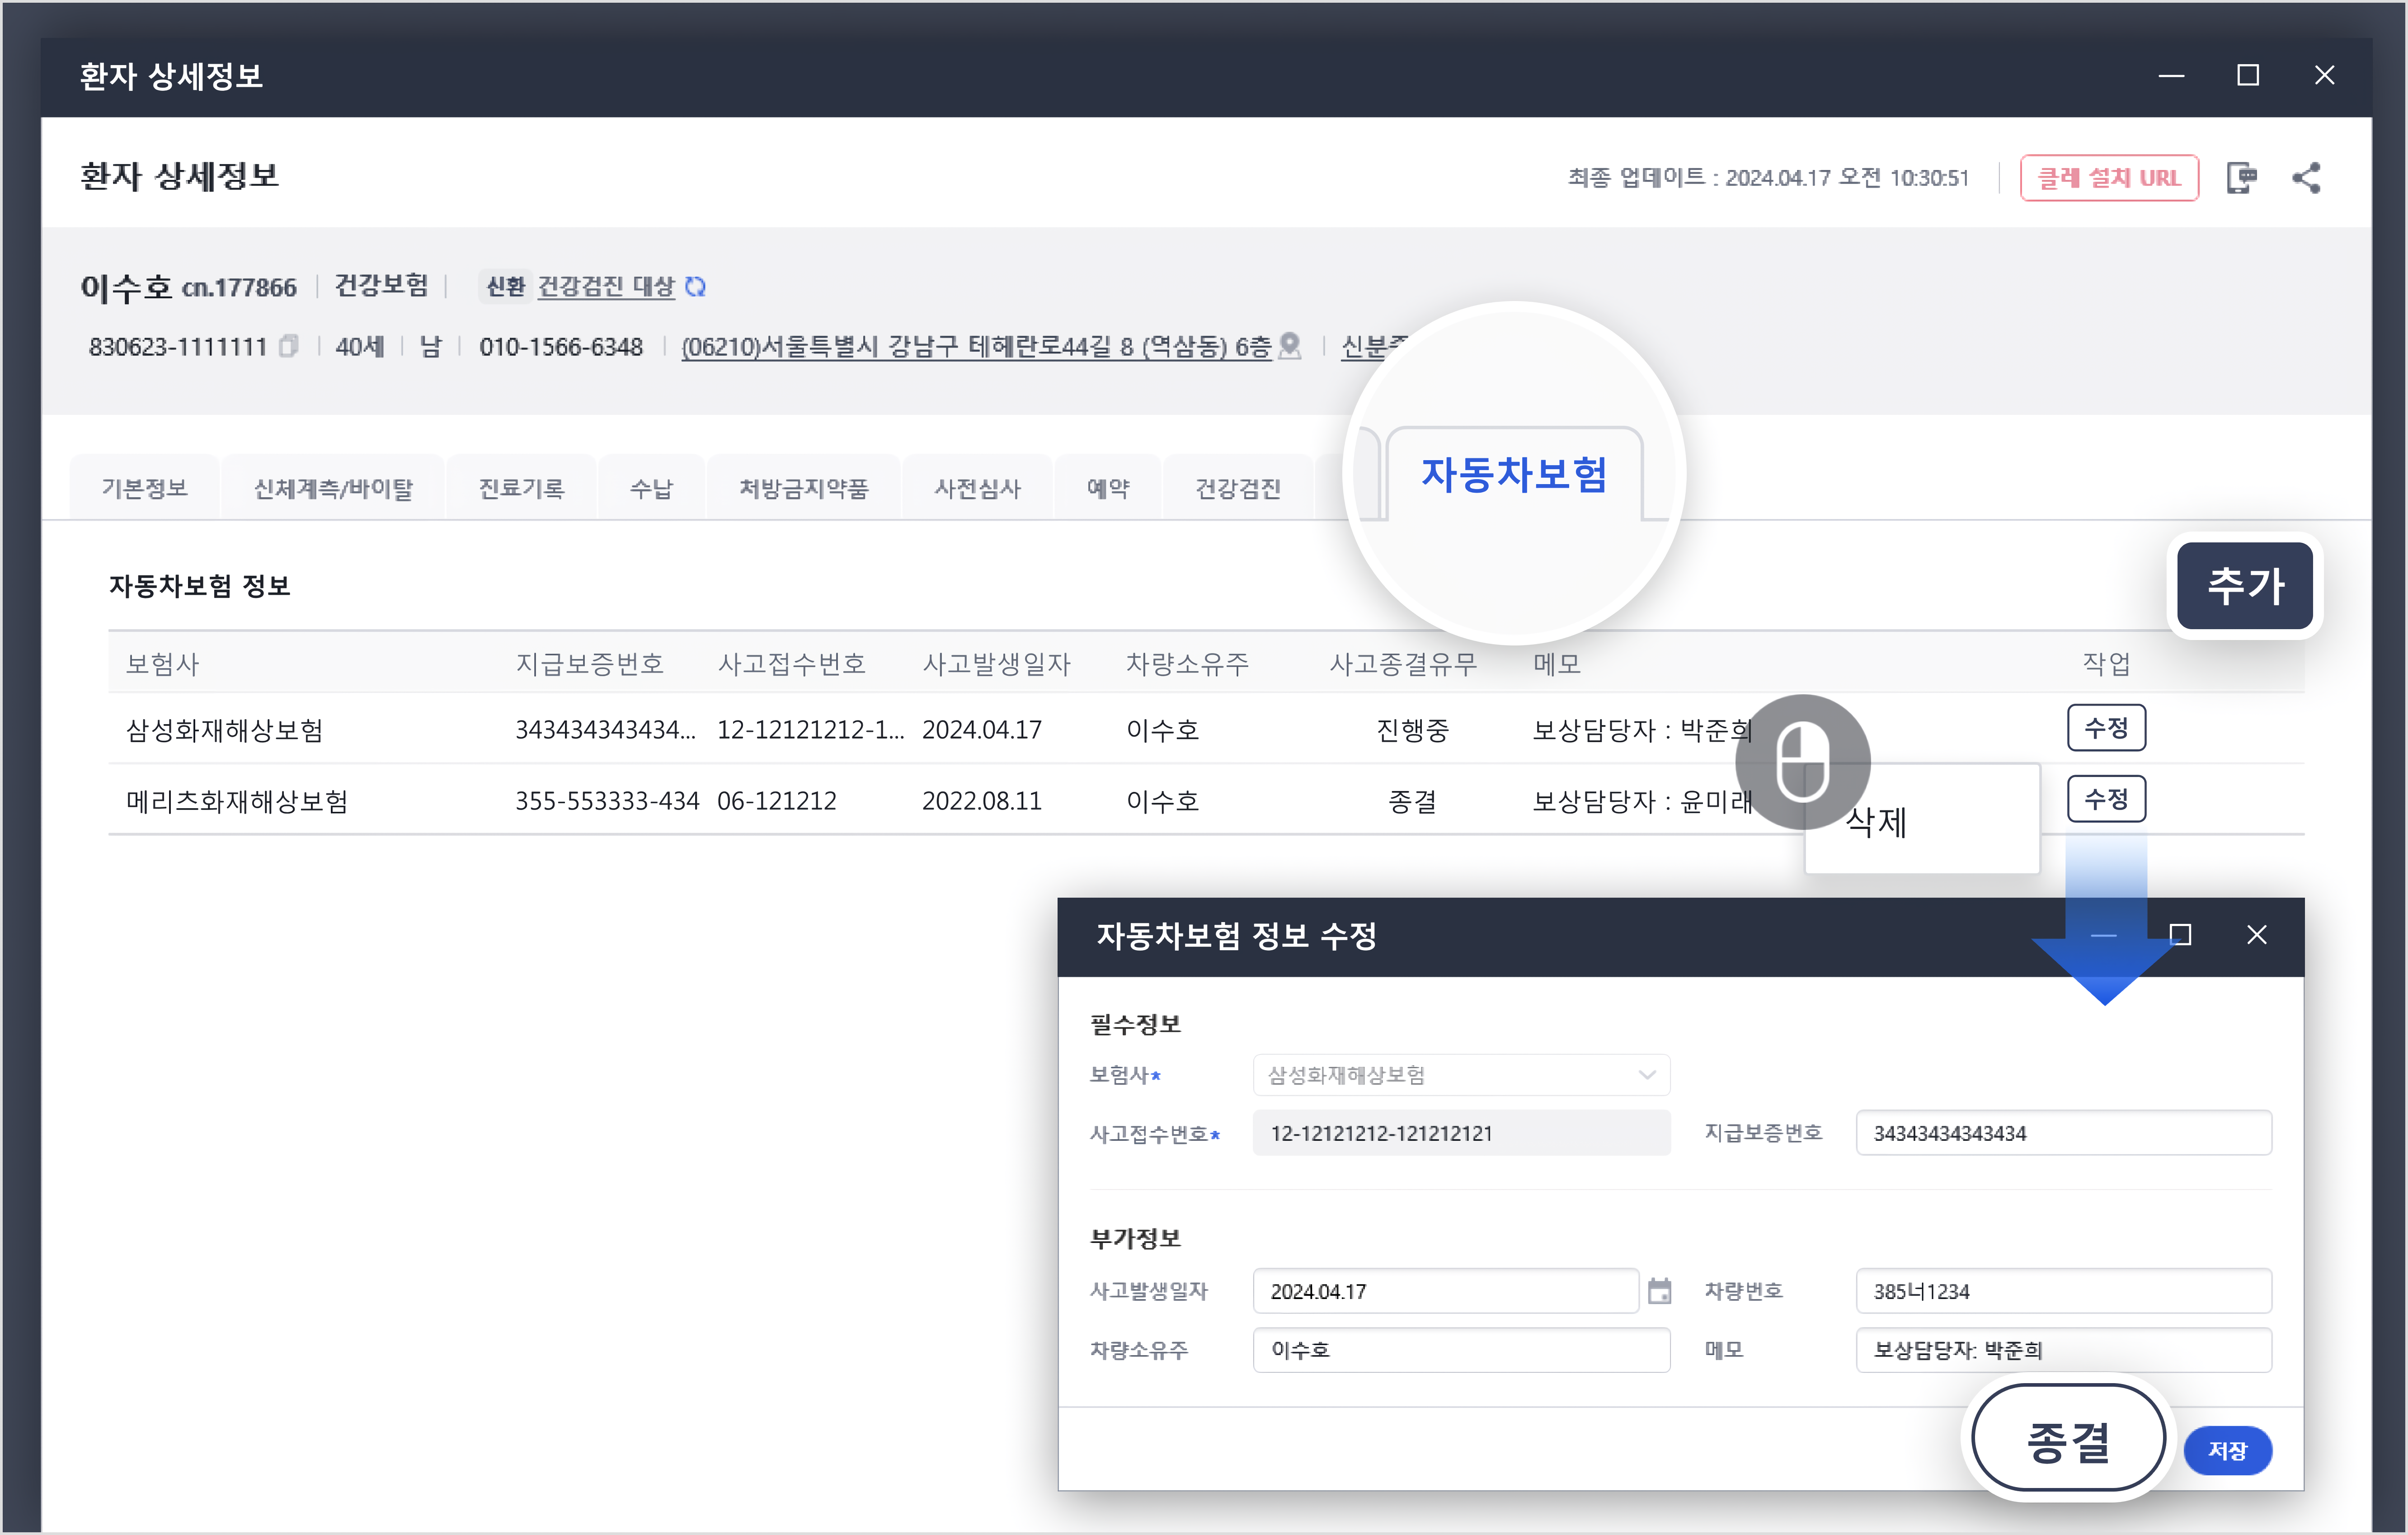Click the 추가 button
This screenshot has width=2408, height=1535.
[x=2245, y=586]
